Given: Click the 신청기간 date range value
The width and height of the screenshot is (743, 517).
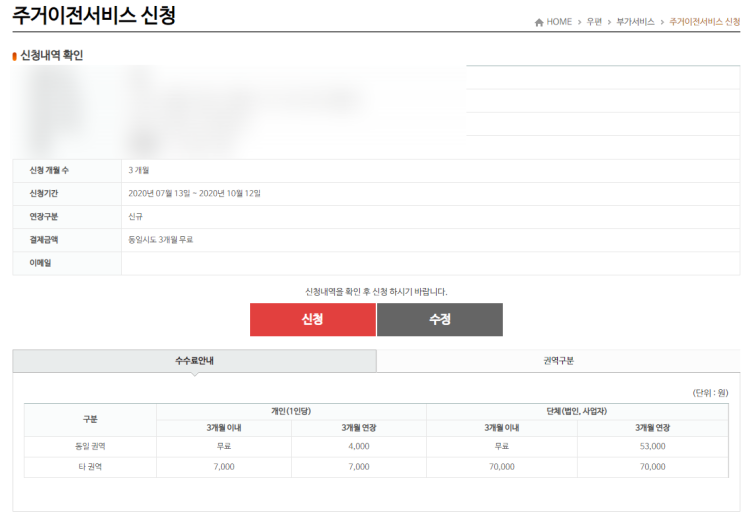Looking at the screenshot, I should [194, 193].
